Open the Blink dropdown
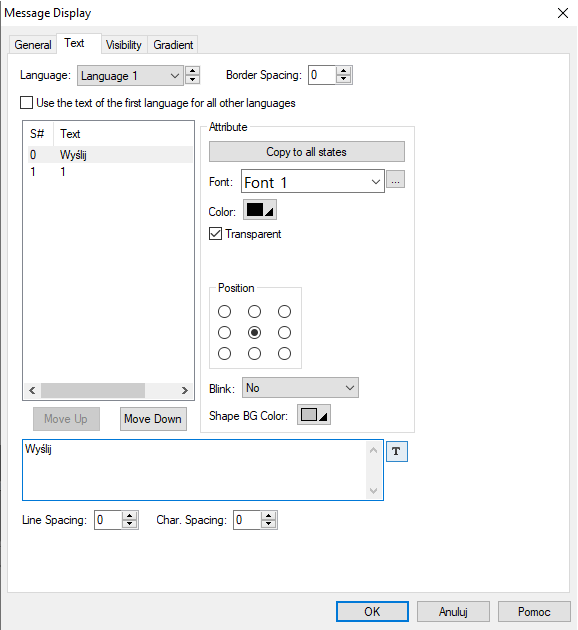Viewport: 578px width, 630px height. [300, 388]
